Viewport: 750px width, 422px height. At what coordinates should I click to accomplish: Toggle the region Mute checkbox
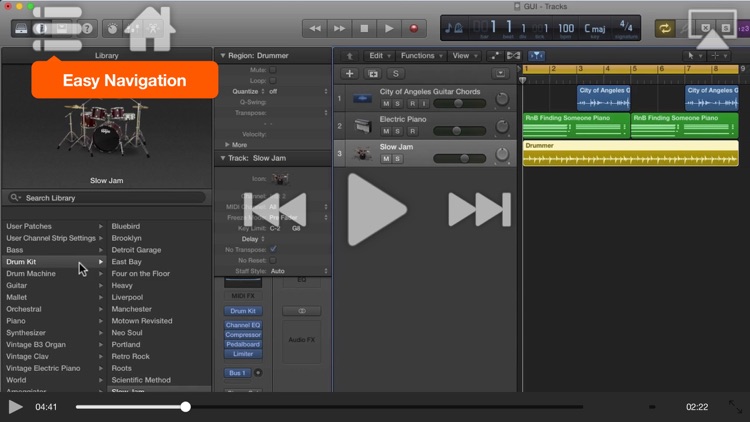(273, 70)
